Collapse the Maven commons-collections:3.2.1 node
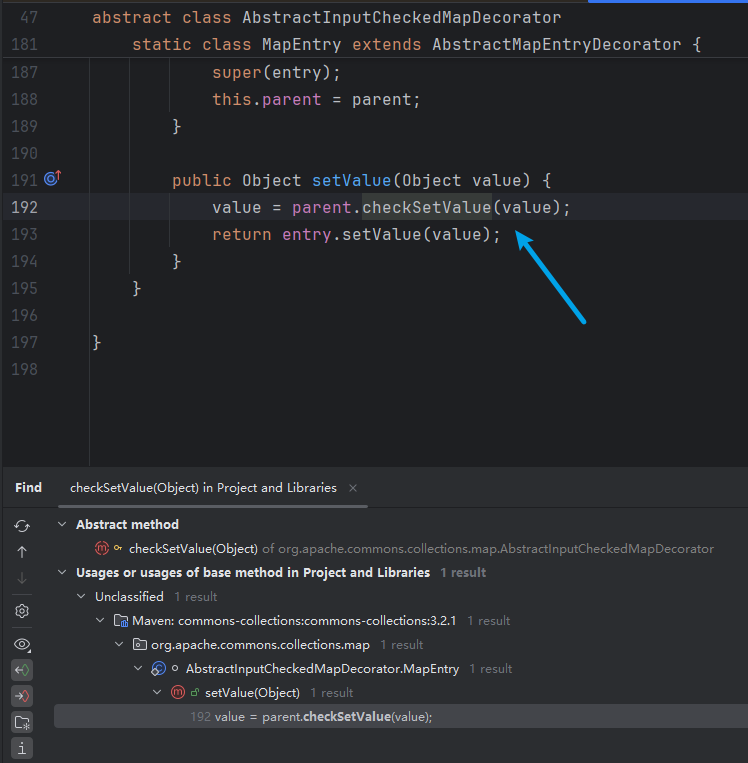This screenshot has width=748, height=763. pos(100,620)
